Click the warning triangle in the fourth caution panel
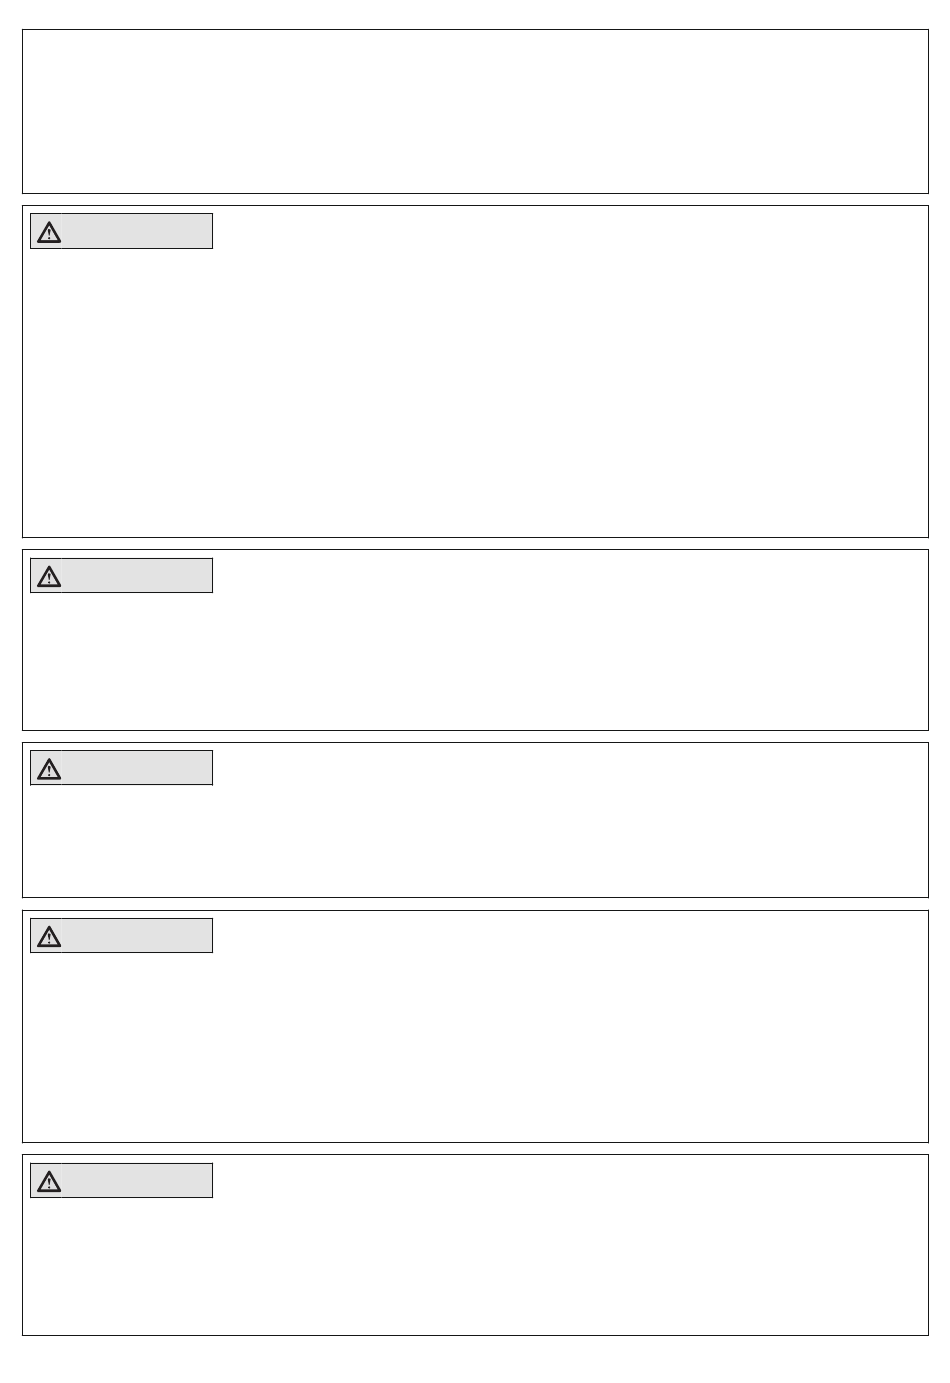 pyautogui.click(x=49, y=936)
